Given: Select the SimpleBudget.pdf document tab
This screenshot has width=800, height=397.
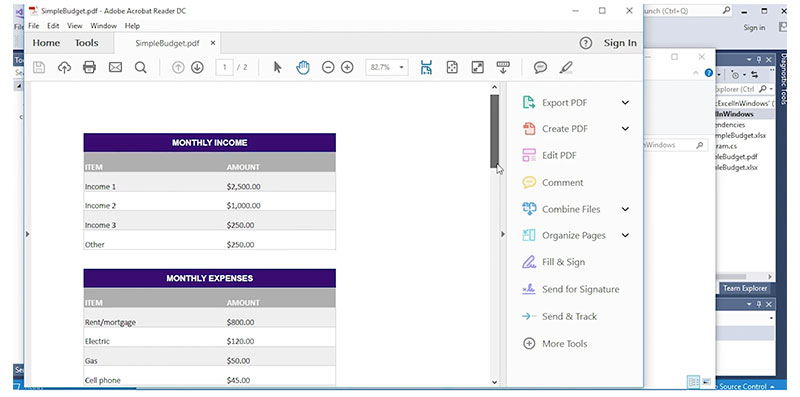Looking at the screenshot, I should pyautogui.click(x=167, y=43).
